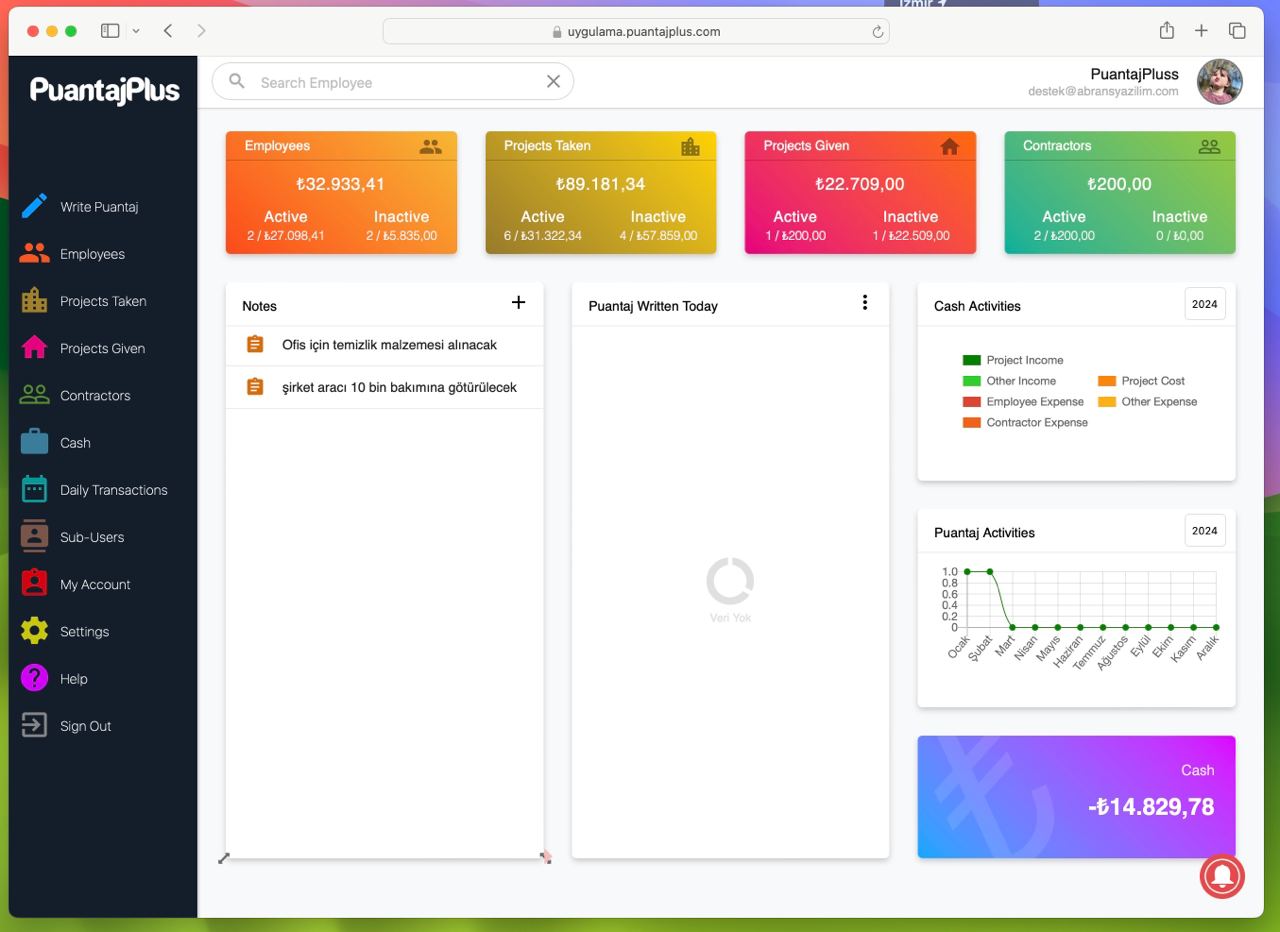Toggle Other Expense legend item

pyautogui.click(x=1147, y=402)
